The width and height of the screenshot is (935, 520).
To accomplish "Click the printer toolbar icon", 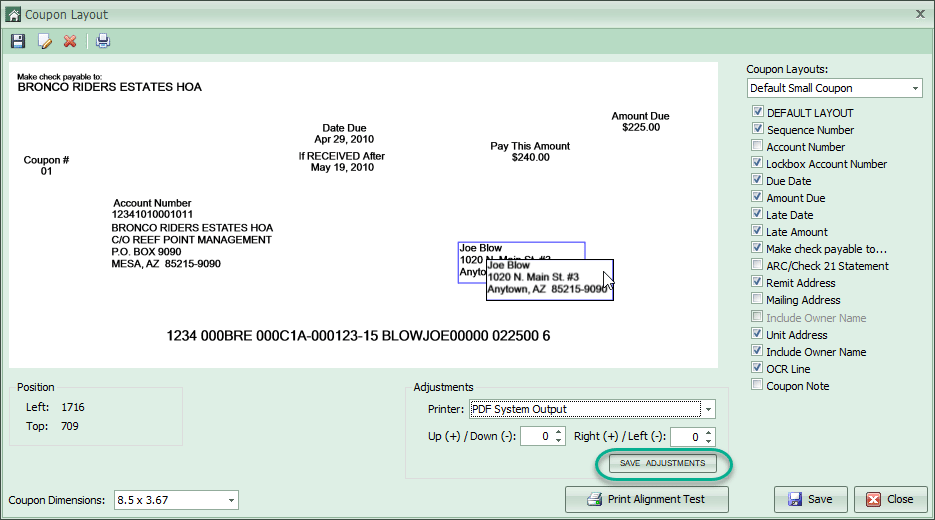I will pyautogui.click(x=103, y=41).
